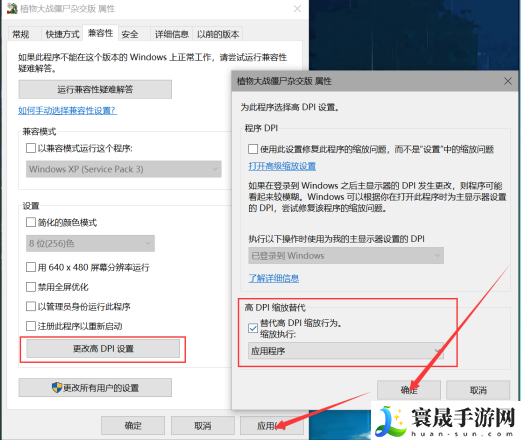Tick the 简化的颜色模式 checkbox

pos(31,222)
